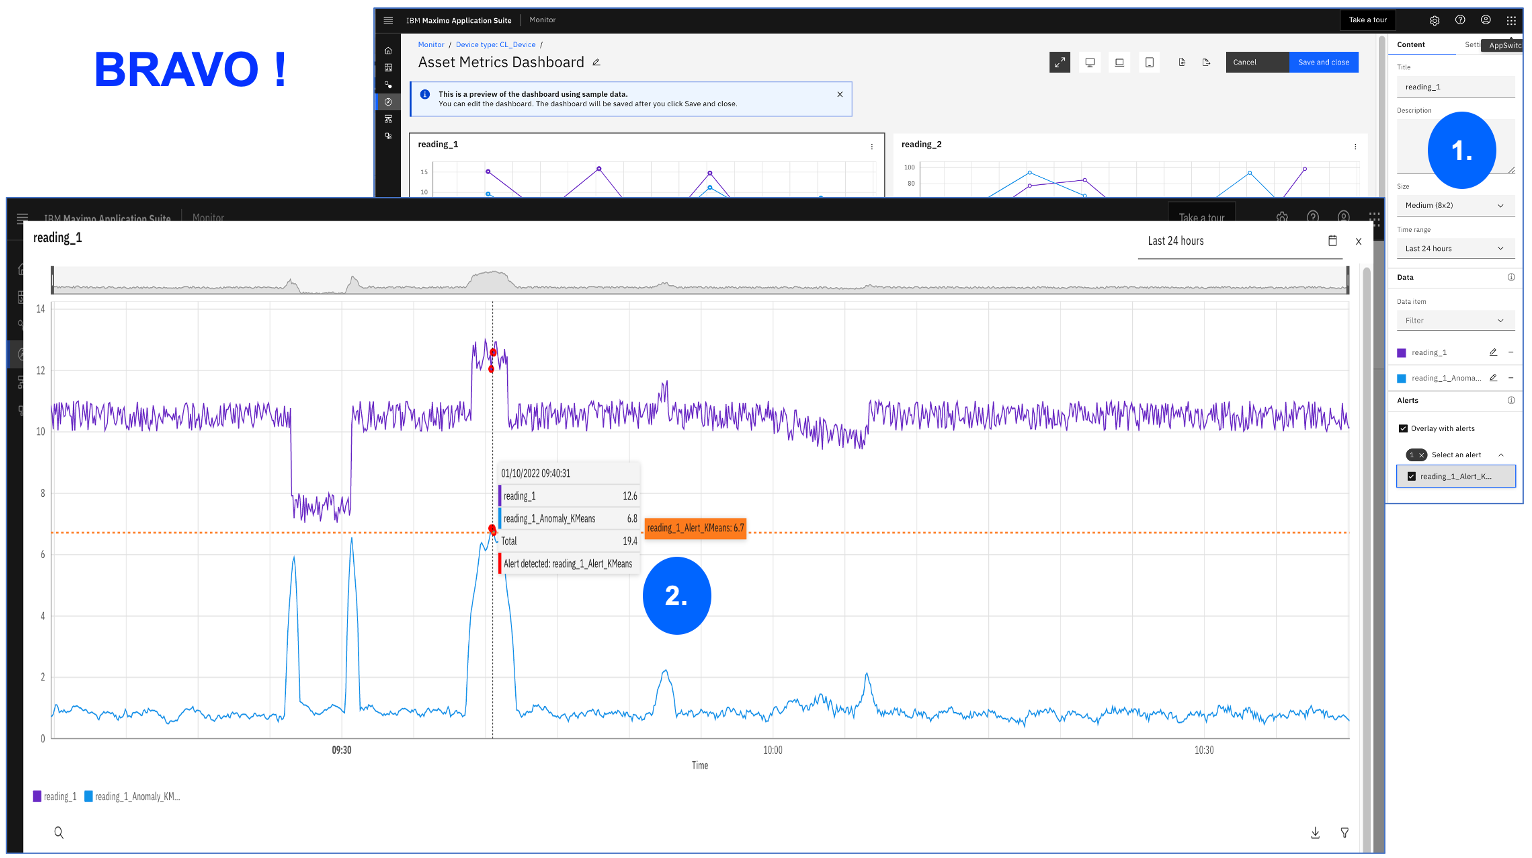Select the tablet preview icon

coord(1150,62)
